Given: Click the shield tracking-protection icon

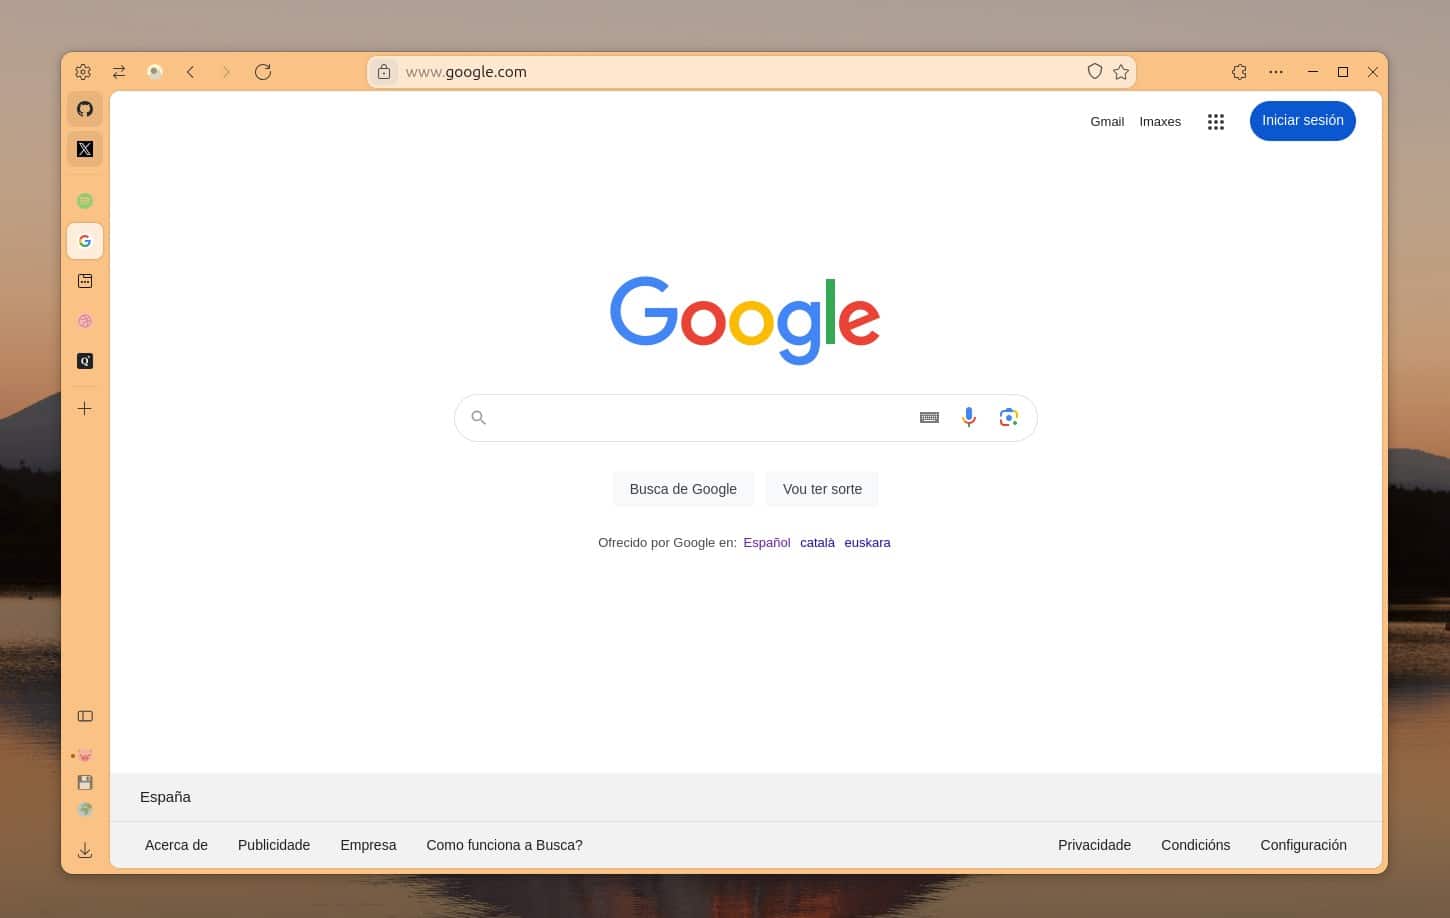Looking at the screenshot, I should pos(1095,71).
